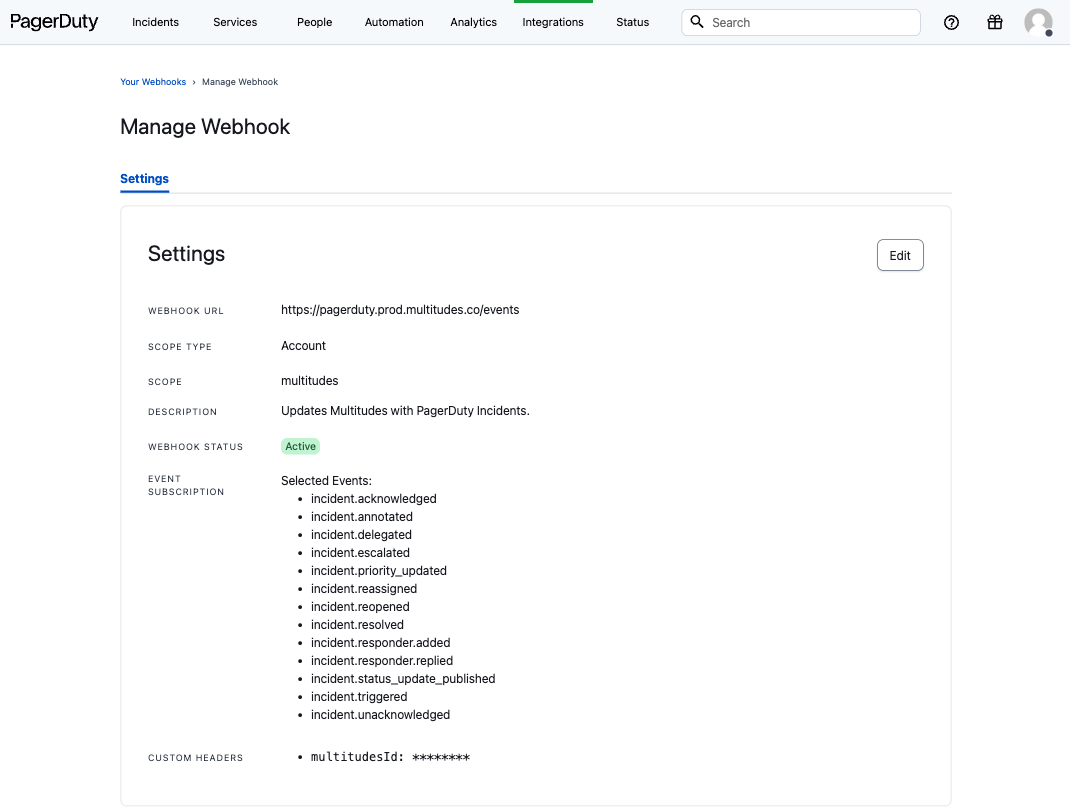Click the Active webhook status badge
Viewport: 1070px width, 807px height.
point(300,446)
